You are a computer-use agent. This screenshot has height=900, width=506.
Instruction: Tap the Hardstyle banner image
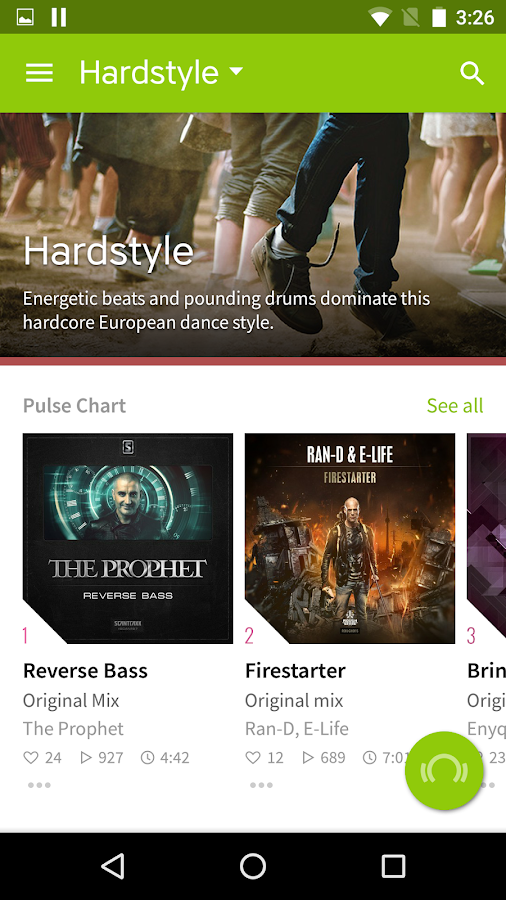coord(253,235)
